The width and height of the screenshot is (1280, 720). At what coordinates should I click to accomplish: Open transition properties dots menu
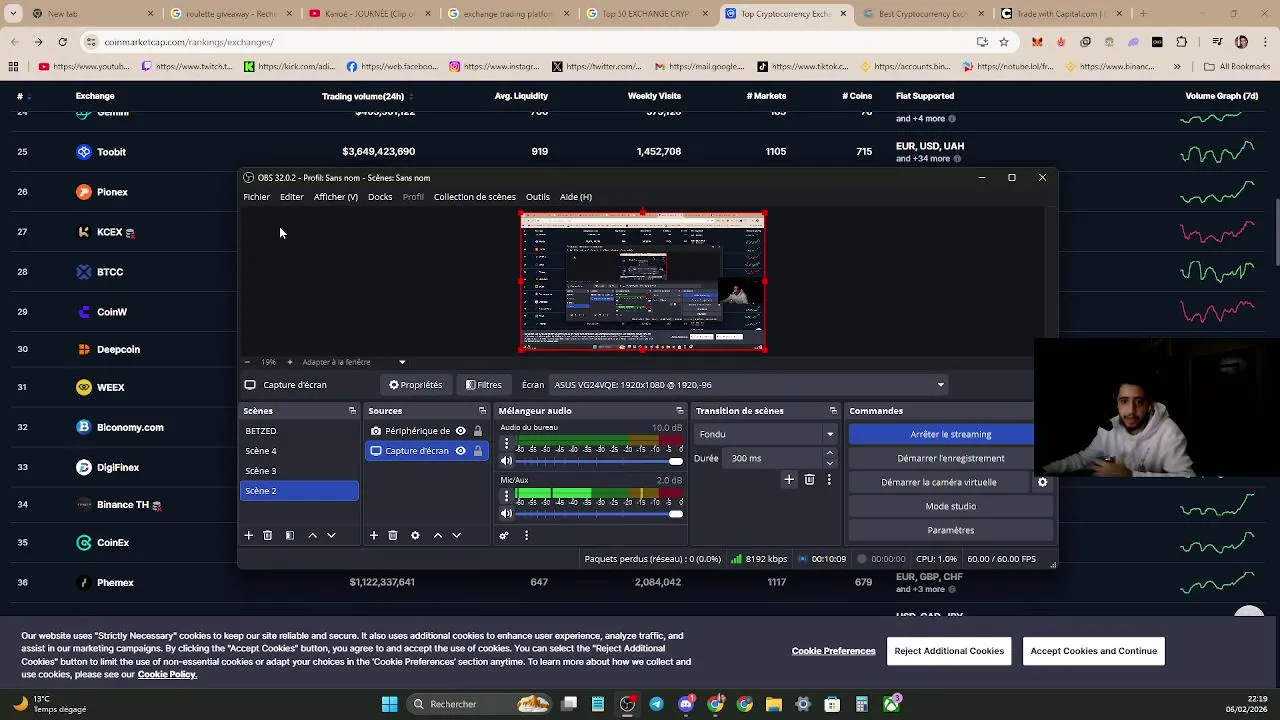point(829,480)
